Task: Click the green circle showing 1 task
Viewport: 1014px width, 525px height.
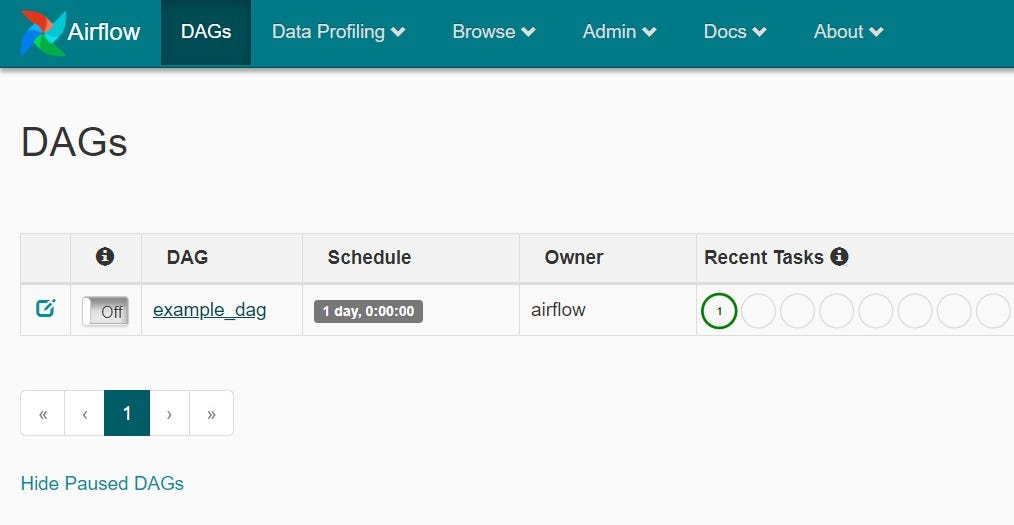Action: click(719, 311)
